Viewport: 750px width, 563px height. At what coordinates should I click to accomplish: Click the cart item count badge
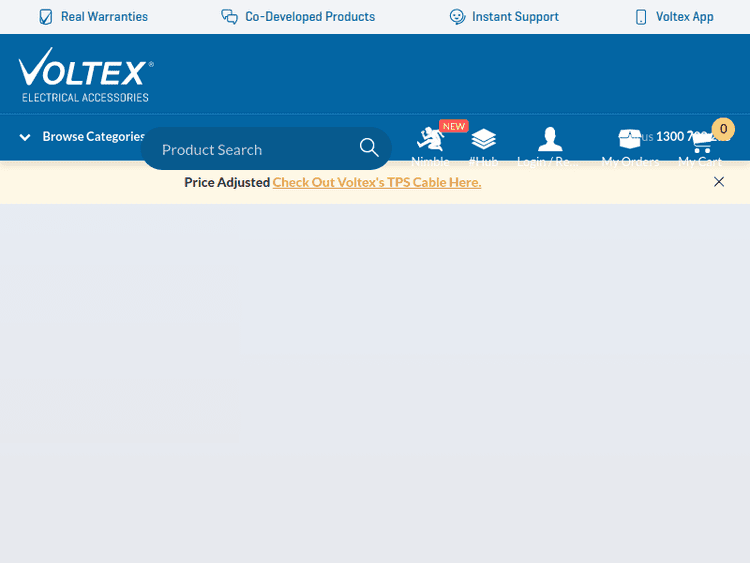pos(723,129)
